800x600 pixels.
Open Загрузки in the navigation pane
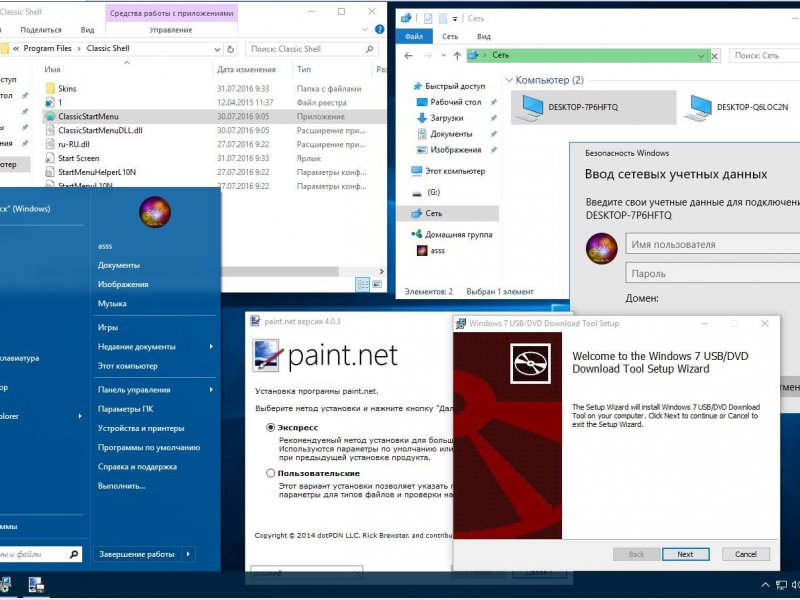446,118
